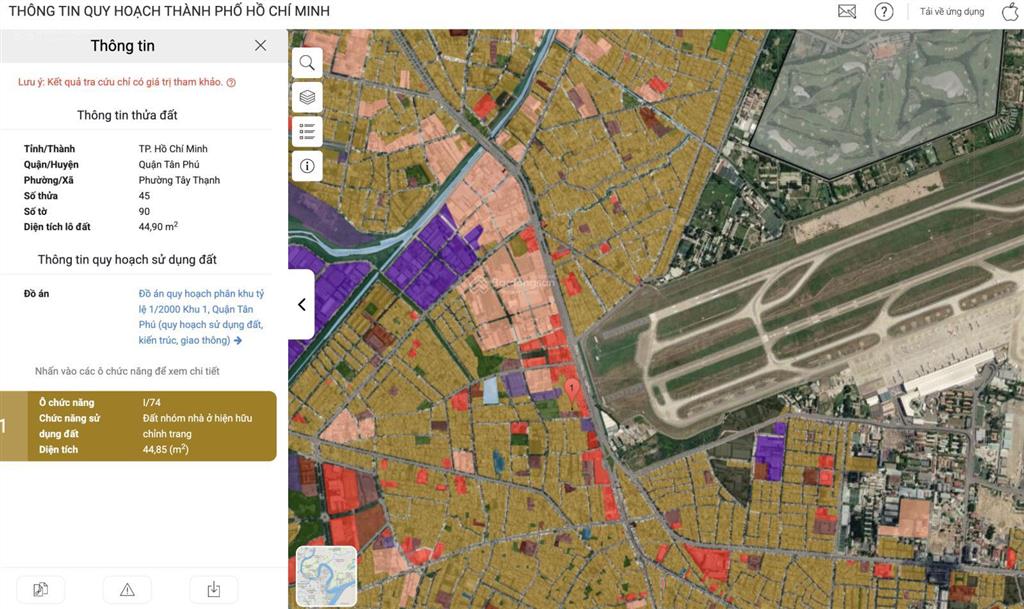1024x609 pixels.
Task: Open the mail contact icon
Action: point(847,11)
